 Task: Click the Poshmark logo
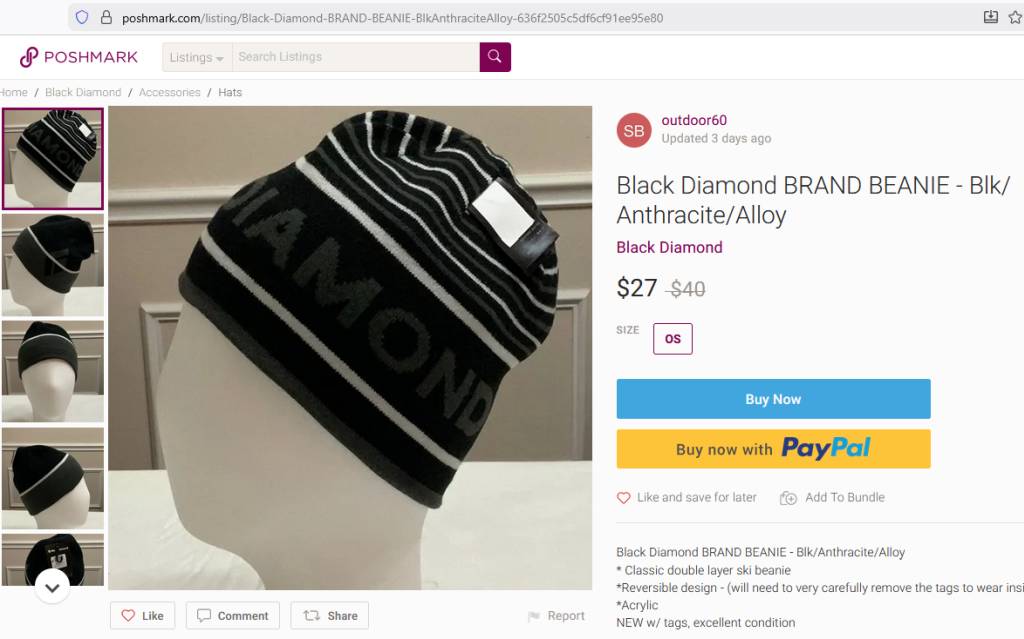79,57
